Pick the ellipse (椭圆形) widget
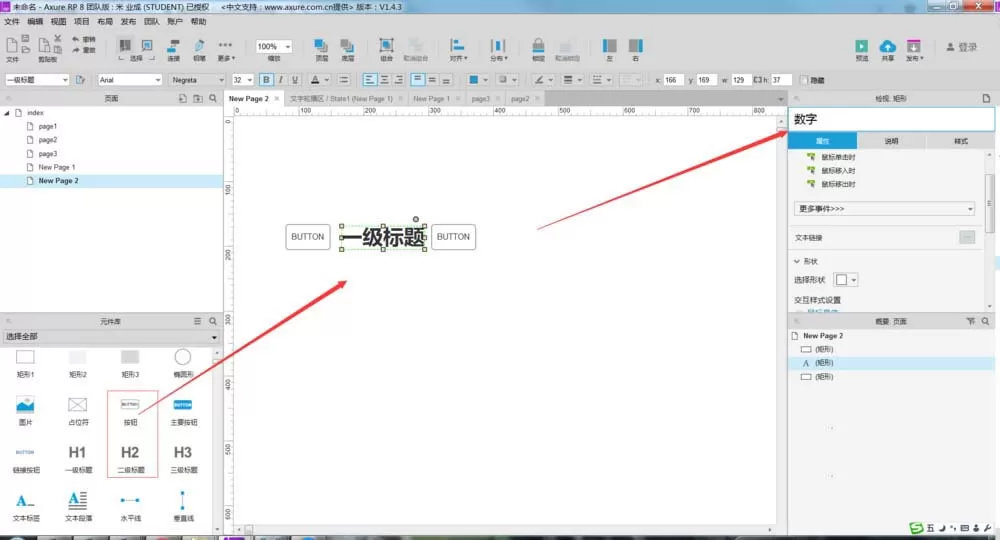This screenshot has width=1000, height=540. 183,363
